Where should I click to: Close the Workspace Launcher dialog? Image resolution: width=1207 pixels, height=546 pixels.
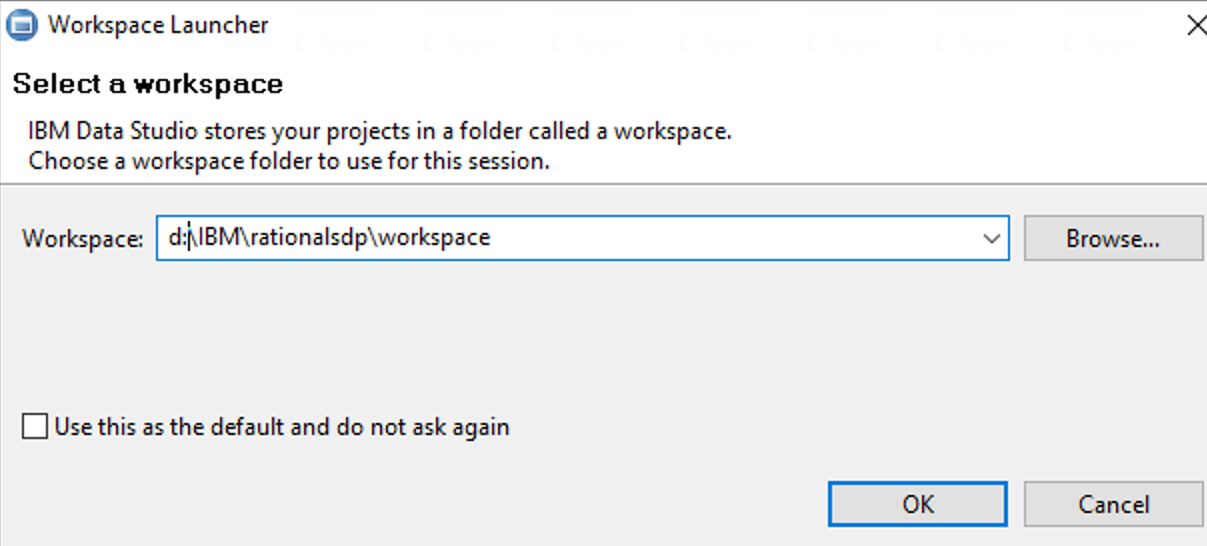(1195, 26)
